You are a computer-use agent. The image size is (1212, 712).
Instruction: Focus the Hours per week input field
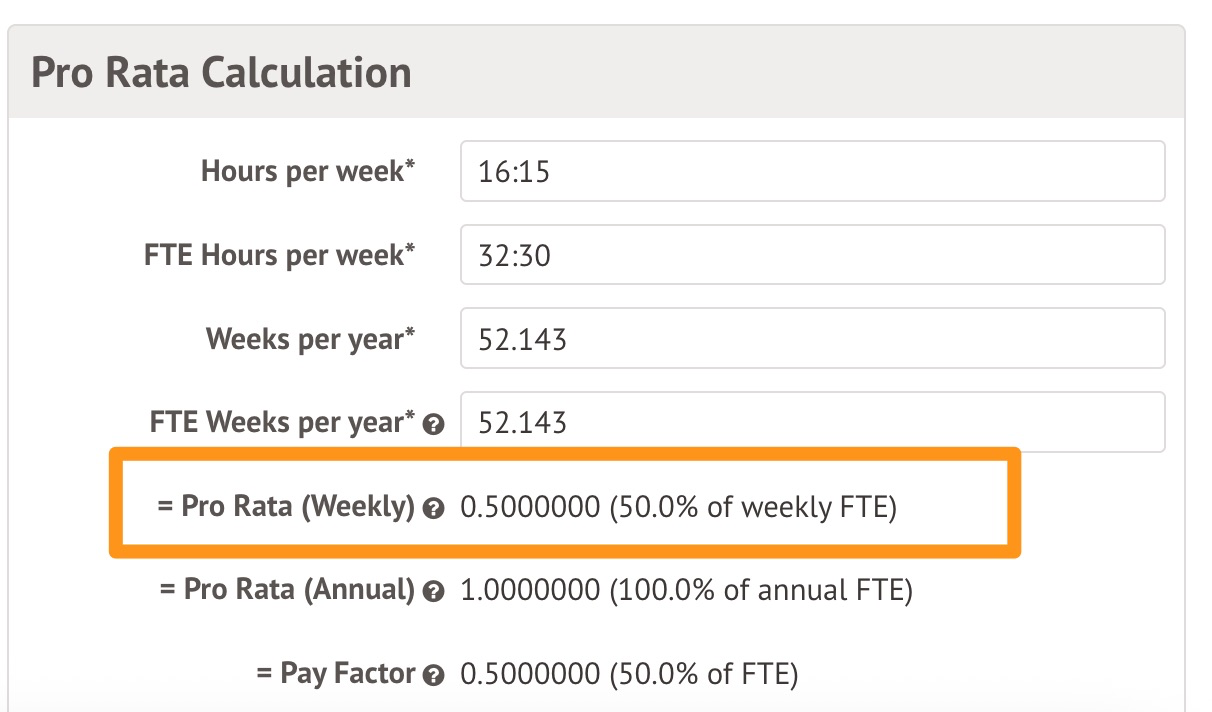pos(812,171)
